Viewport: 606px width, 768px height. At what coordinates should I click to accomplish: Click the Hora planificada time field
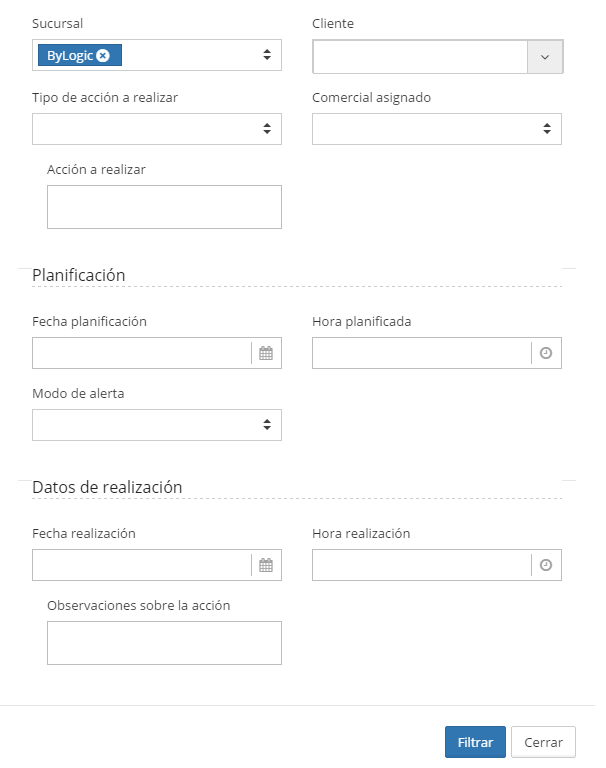click(421, 353)
